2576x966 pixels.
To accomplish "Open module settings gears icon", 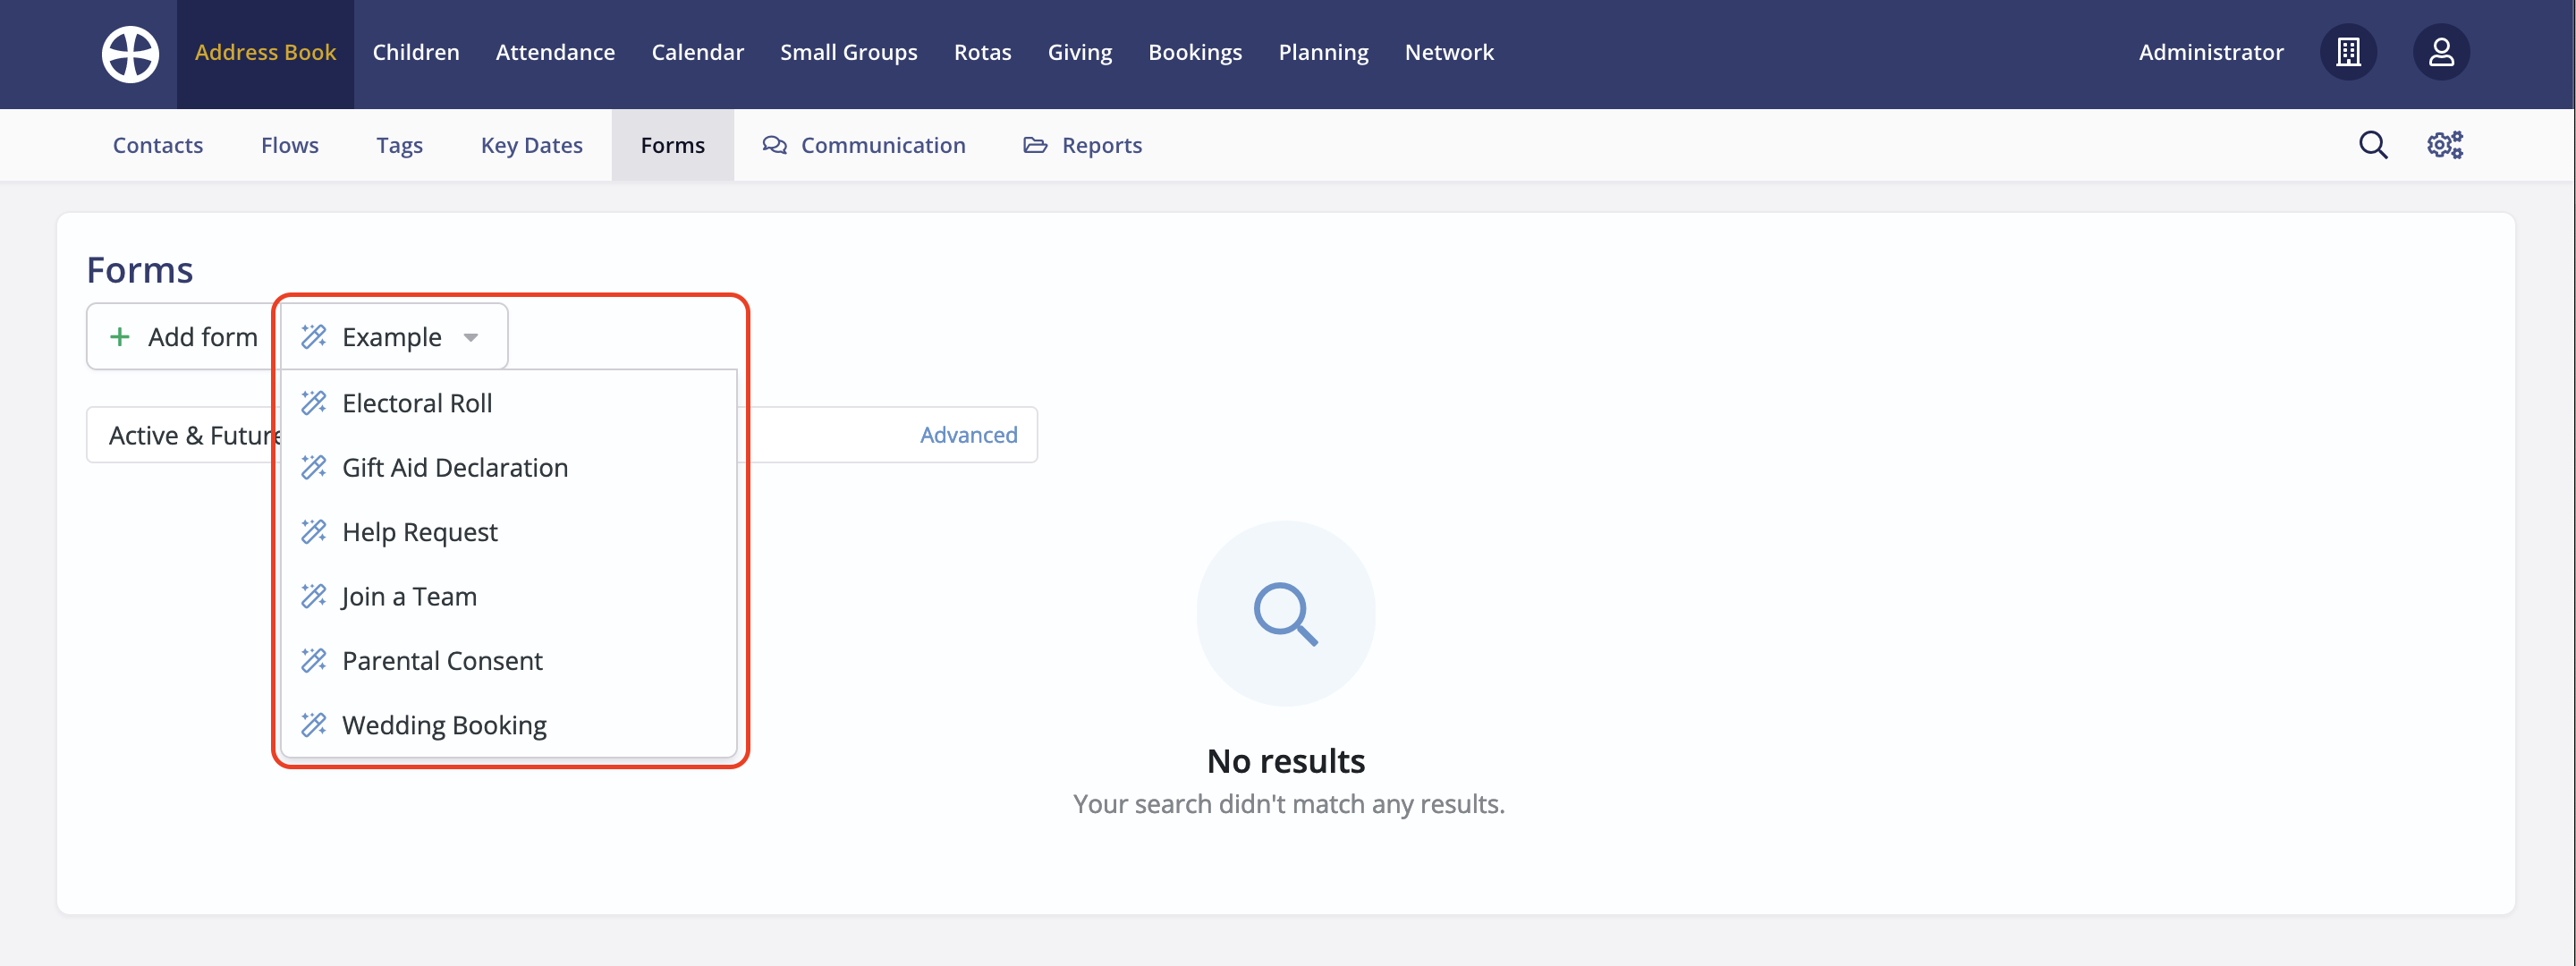I will [2445, 145].
